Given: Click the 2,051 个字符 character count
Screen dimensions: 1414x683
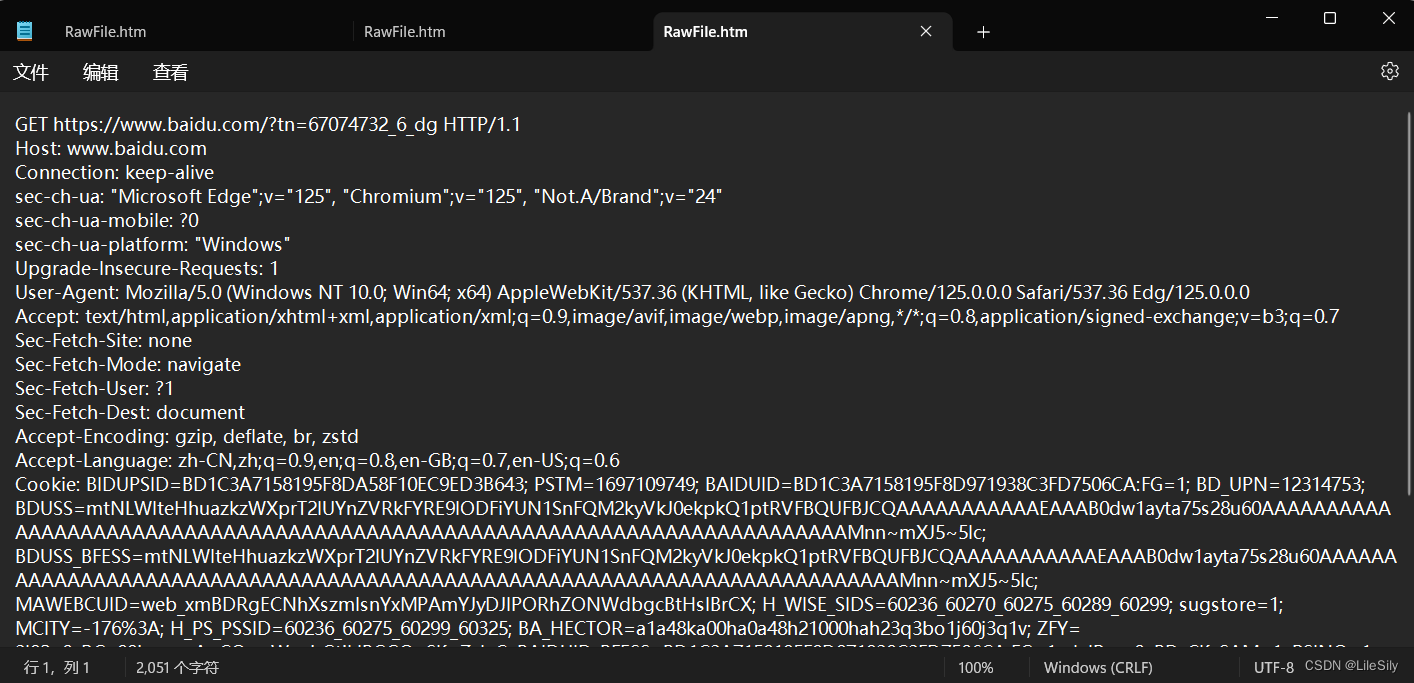Looking at the screenshot, I should pos(180,667).
